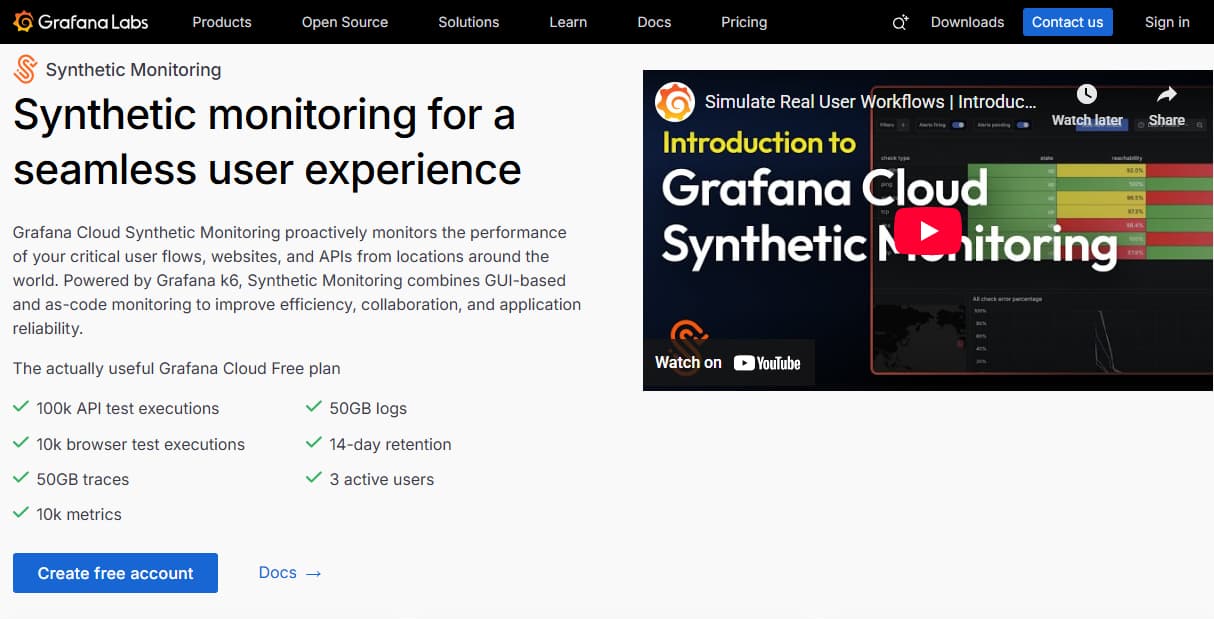Go to Pricing in the navigation bar
This screenshot has height=621, width=1214.
click(743, 22)
